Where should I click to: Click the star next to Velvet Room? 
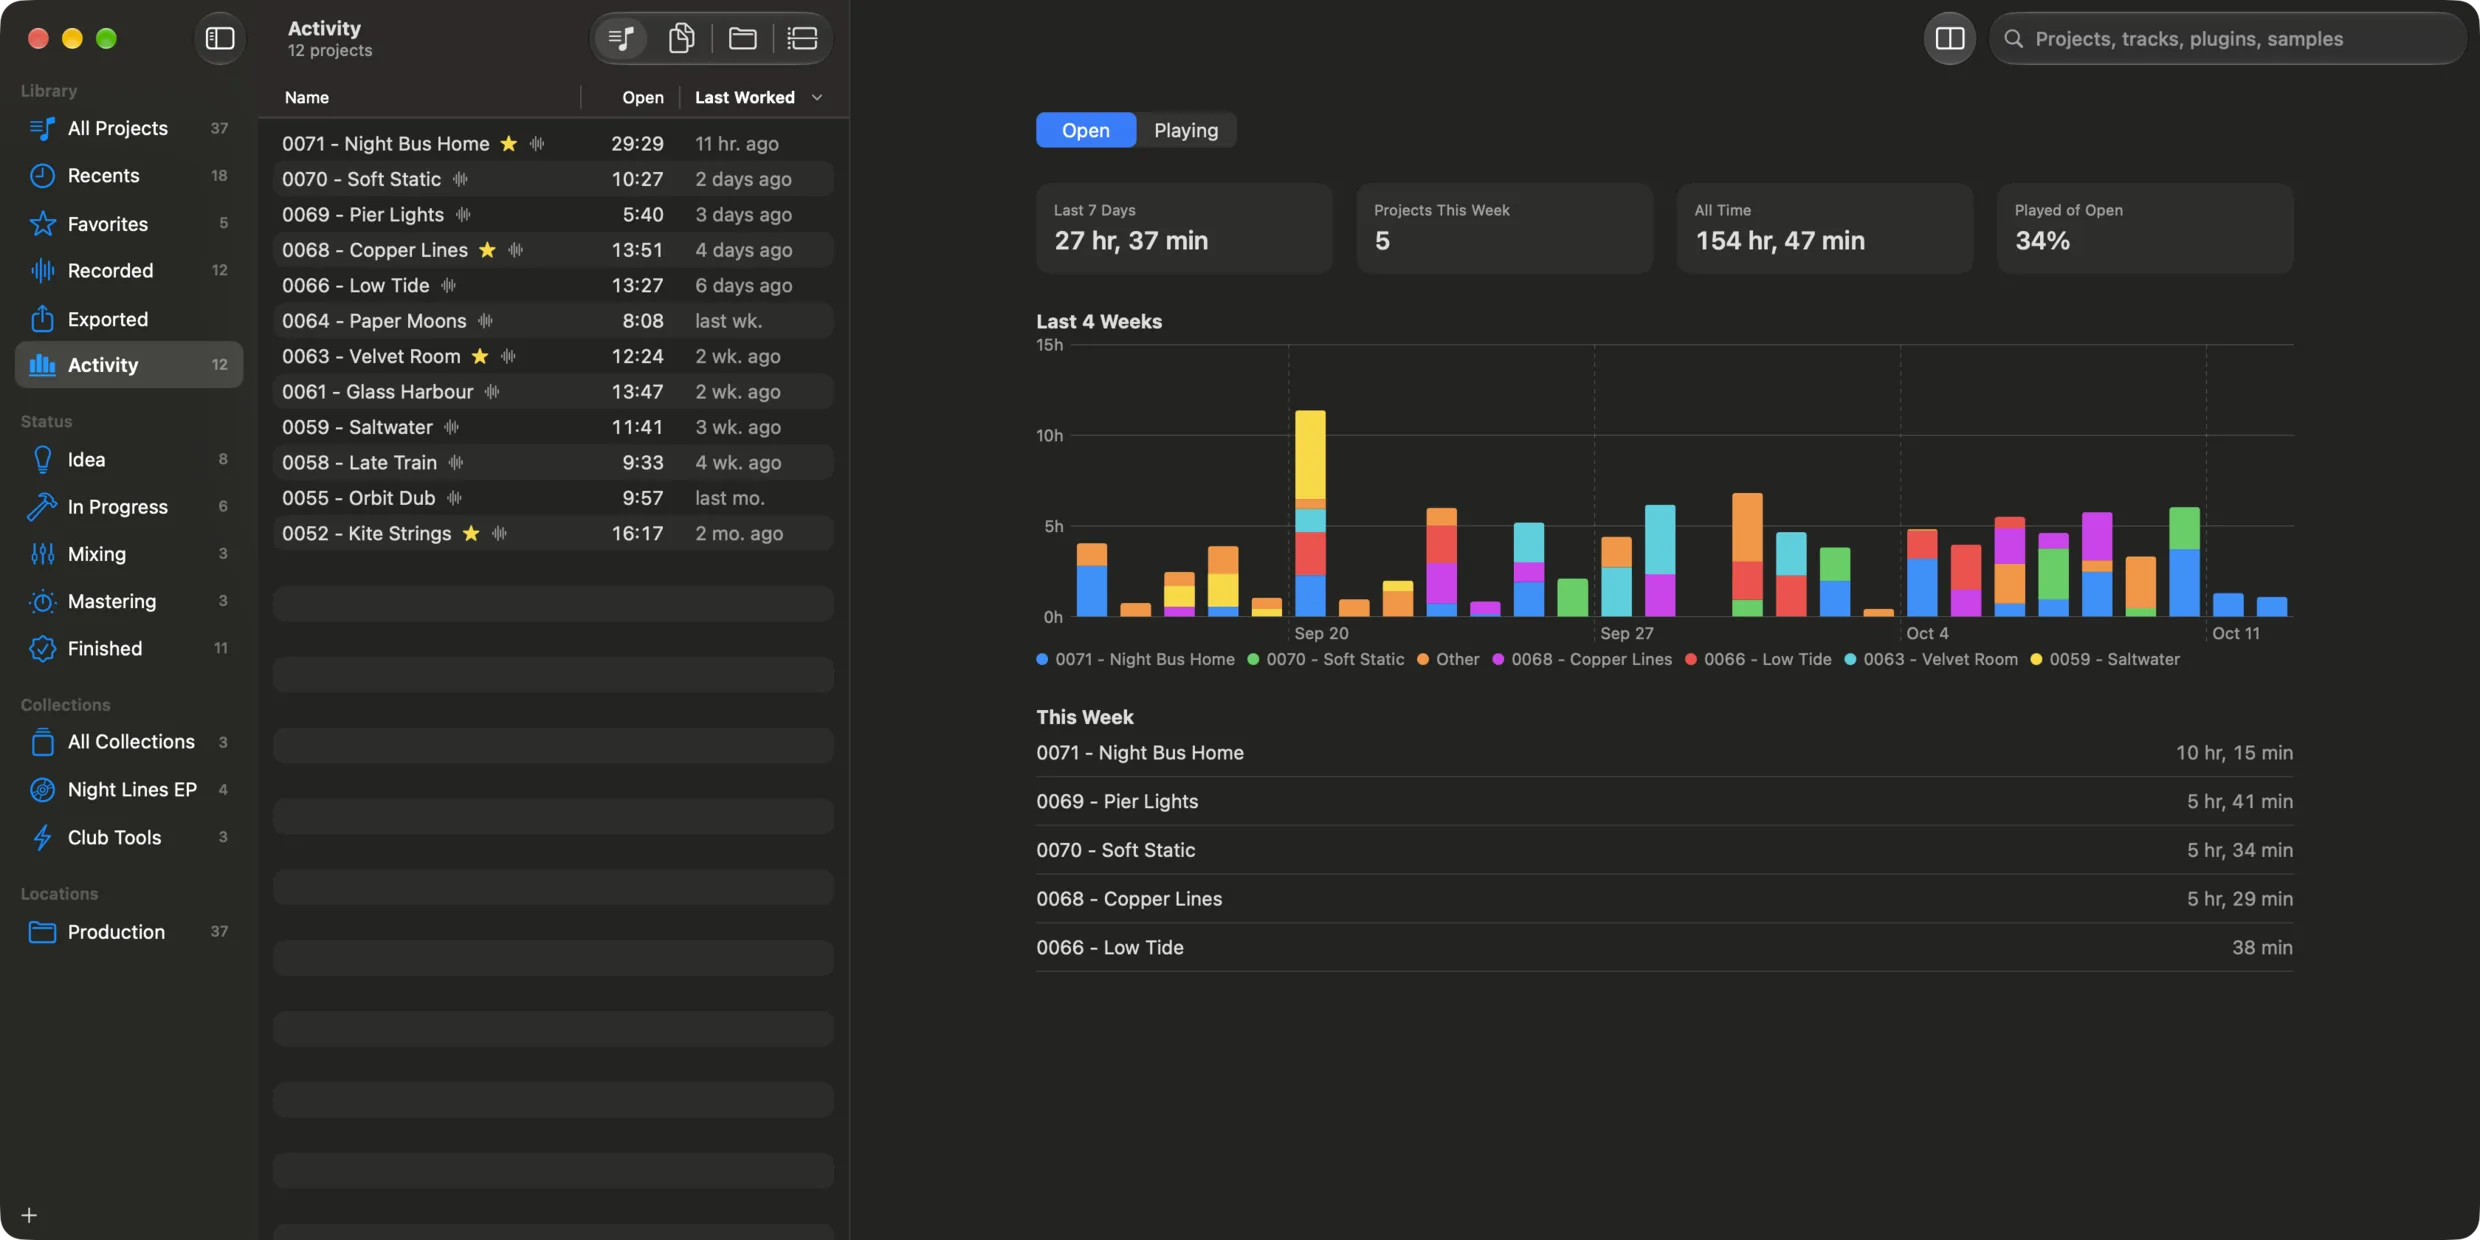point(480,357)
